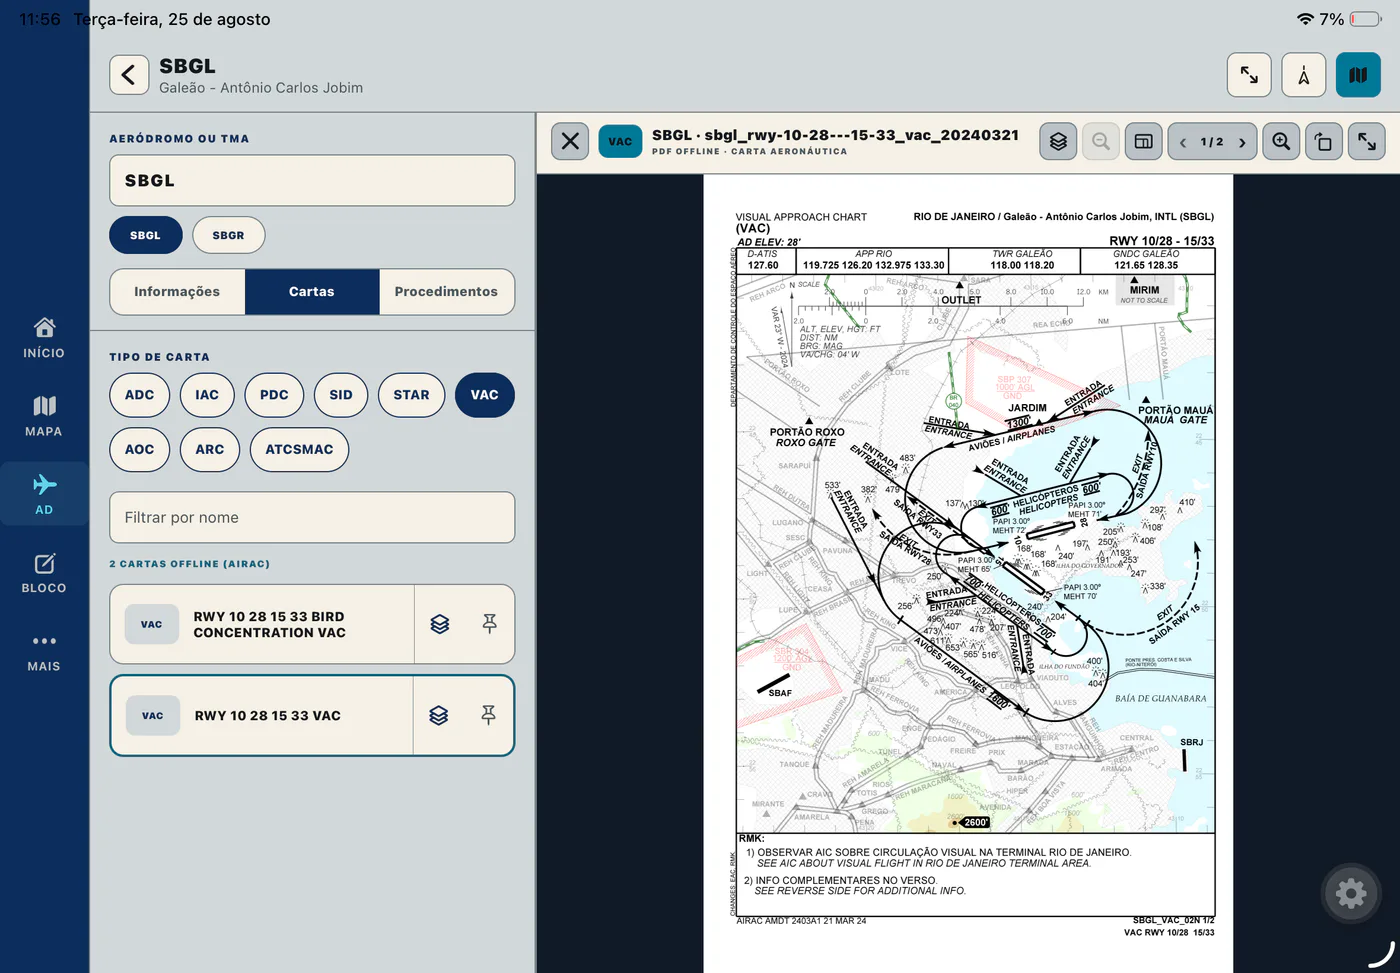Tap the VAC badge beside the chart title
The width and height of the screenshot is (1400, 973).
pos(620,142)
